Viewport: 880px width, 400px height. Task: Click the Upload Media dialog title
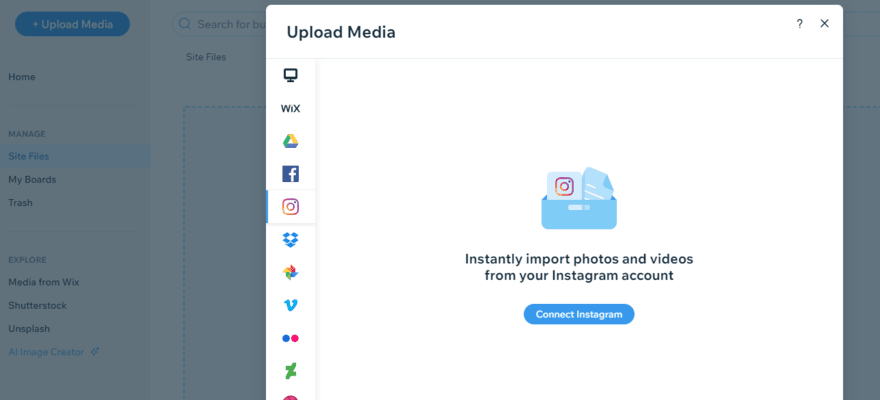coord(341,33)
